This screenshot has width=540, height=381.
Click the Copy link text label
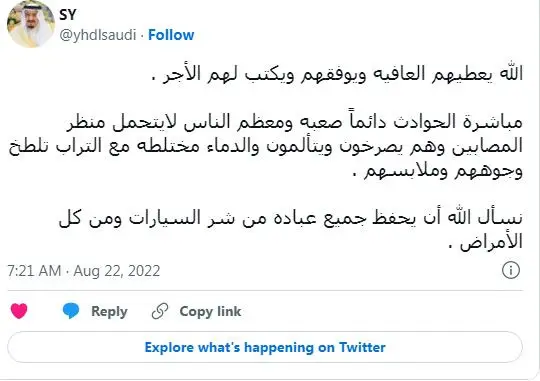pos(210,311)
